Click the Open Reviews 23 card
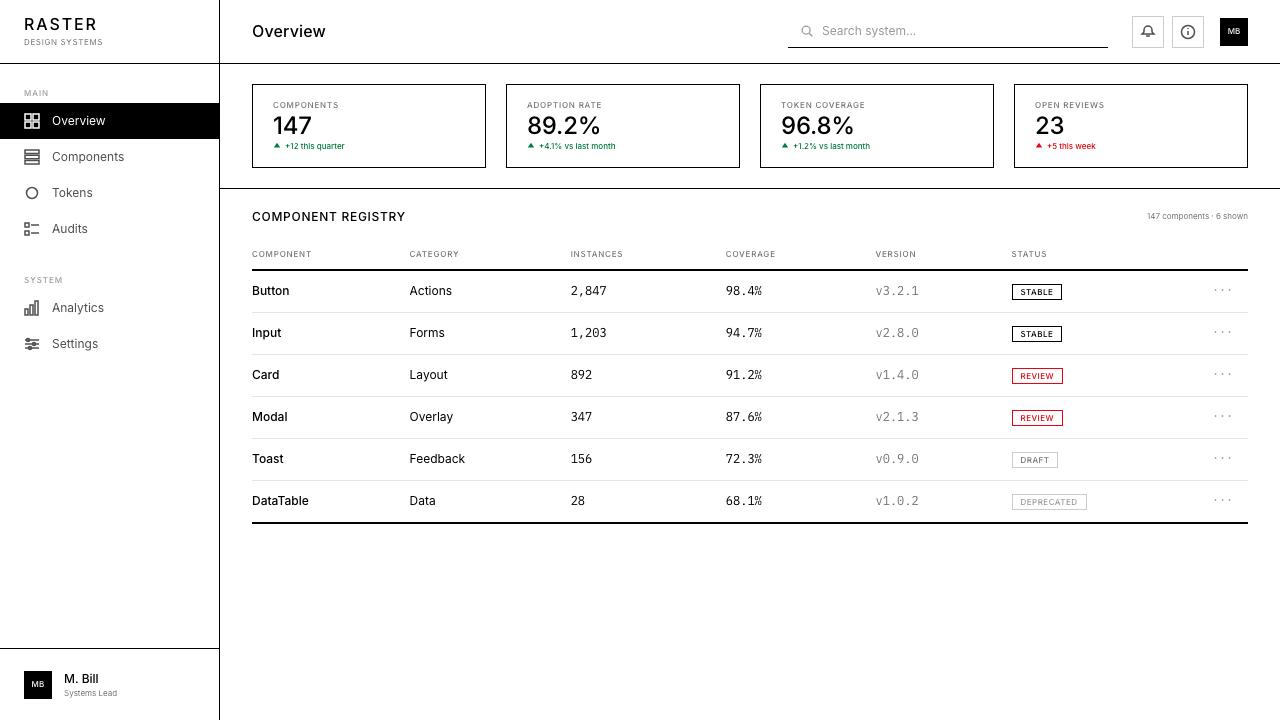Image resolution: width=1280 pixels, height=720 pixels. click(x=1131, y=126)
